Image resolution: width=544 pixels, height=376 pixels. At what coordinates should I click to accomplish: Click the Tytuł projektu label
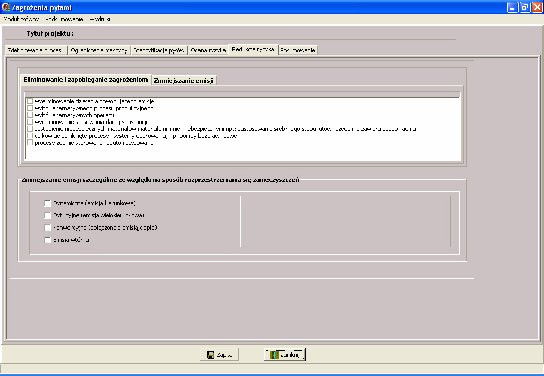coord(50,34)
